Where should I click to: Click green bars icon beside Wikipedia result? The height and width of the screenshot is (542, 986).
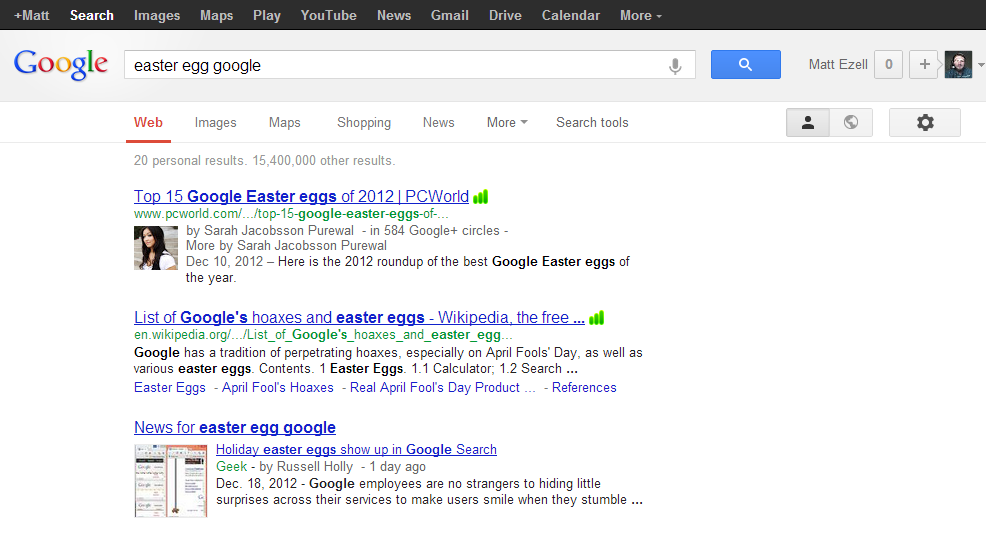click(597, 318)
